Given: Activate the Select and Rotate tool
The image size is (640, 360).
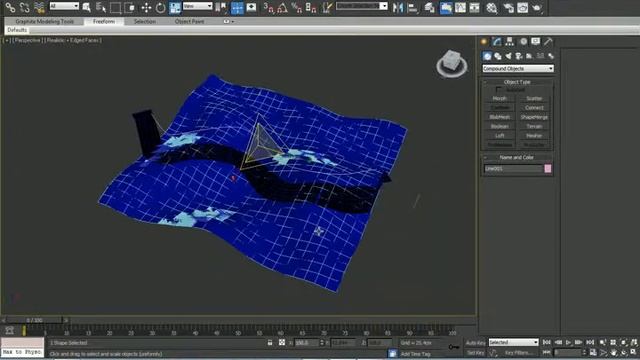Looking at the screenshot, I should 160,7.
